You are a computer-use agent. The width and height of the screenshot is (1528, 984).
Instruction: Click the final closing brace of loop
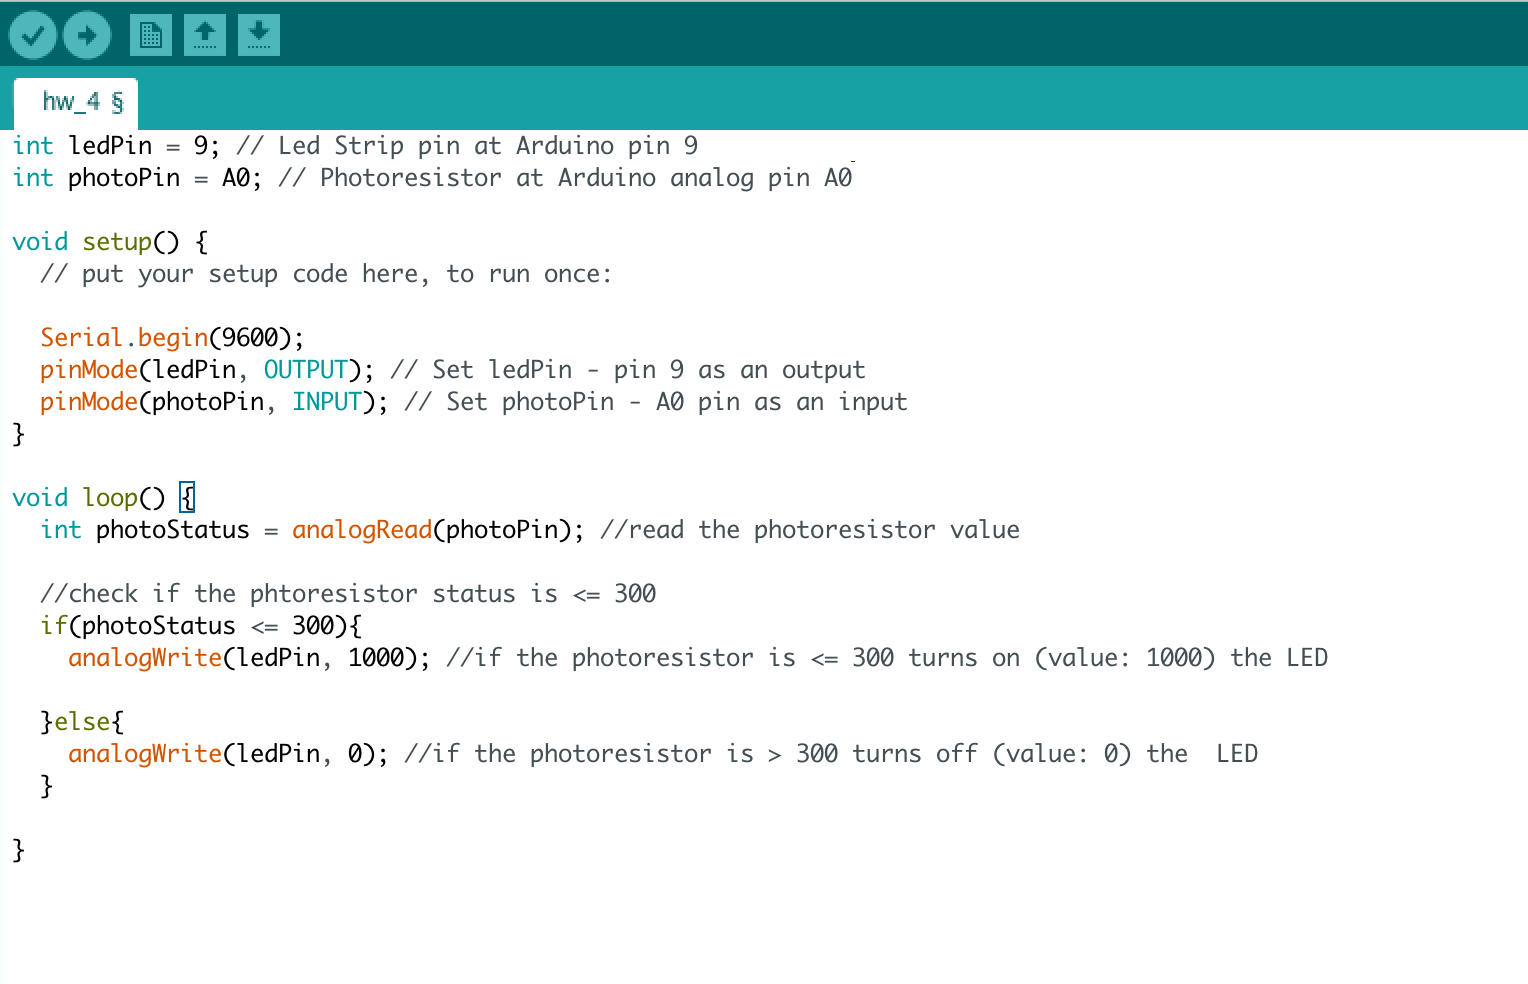pyautogui.click(x=18, y=850)
